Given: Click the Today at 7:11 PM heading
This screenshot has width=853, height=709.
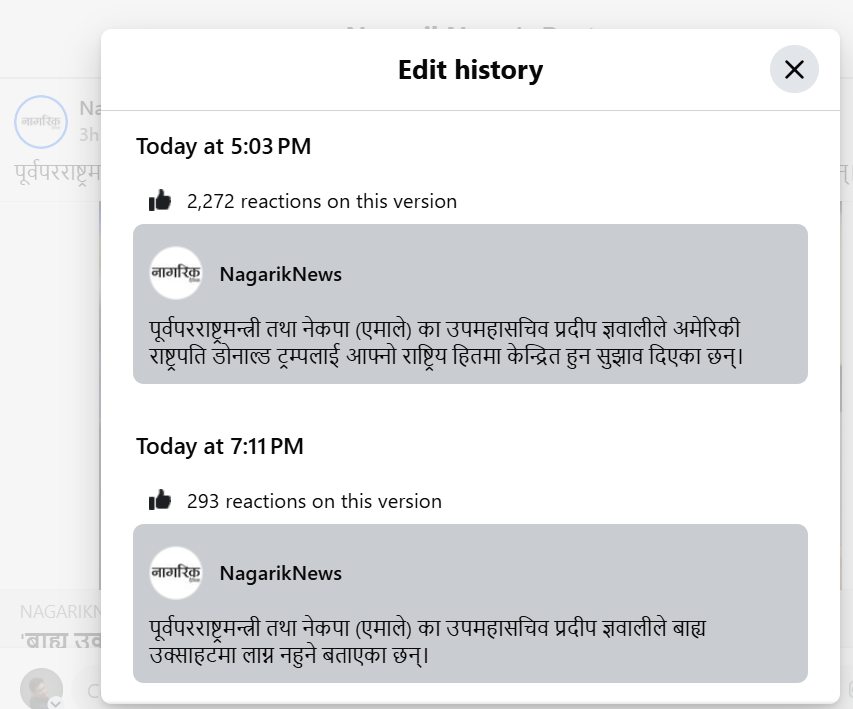Looking at the screenshot, I should (x=220, y=446).
